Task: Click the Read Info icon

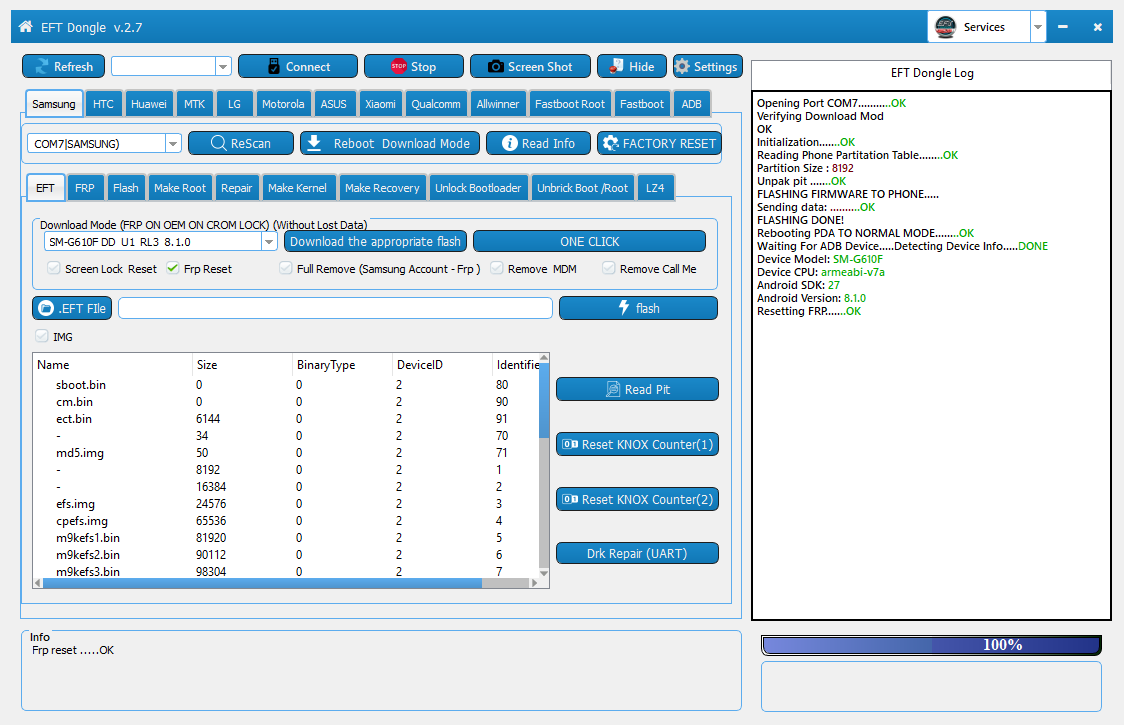Action: pos(508,143)
